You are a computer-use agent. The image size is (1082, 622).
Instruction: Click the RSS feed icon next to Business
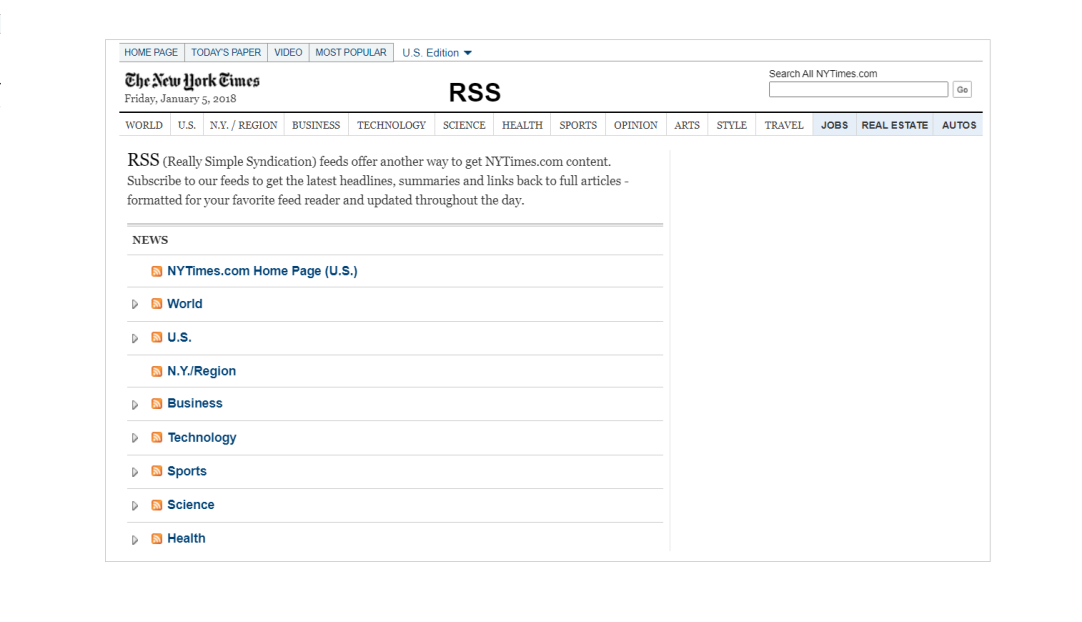[x=157, y=404]
